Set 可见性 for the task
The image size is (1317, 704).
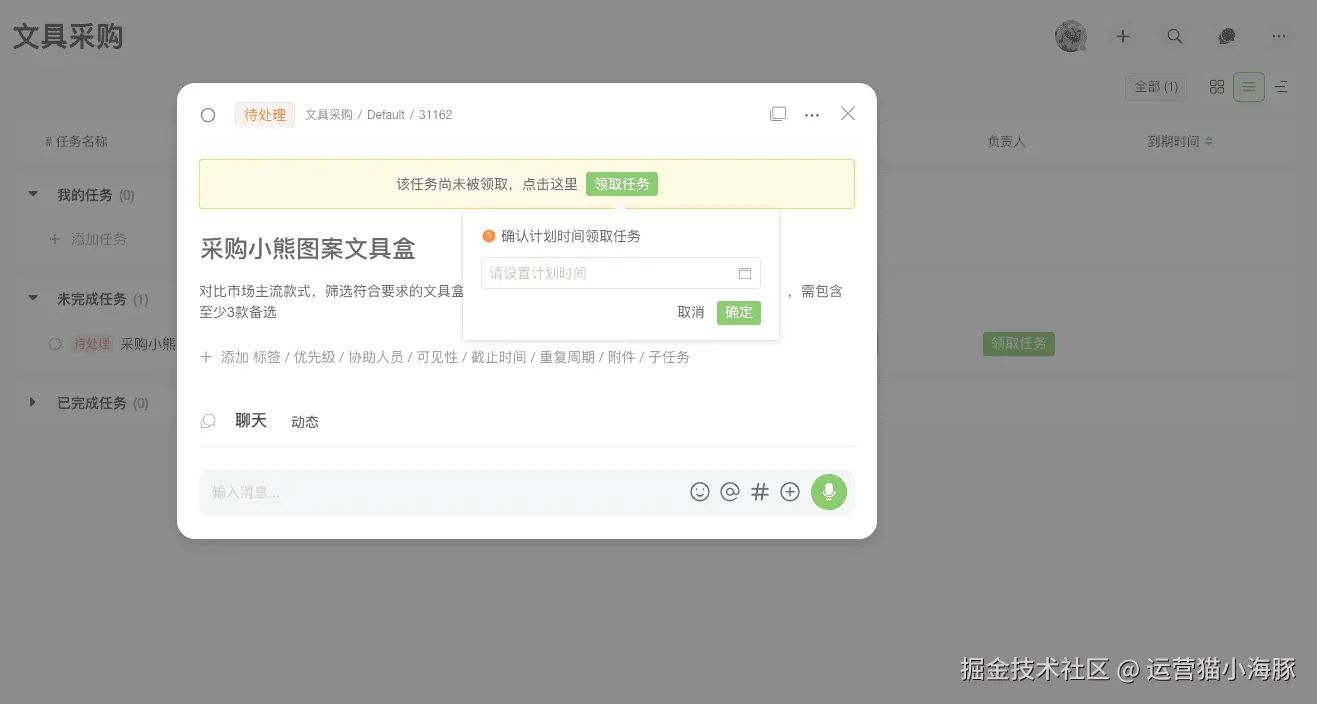[438, 357]
